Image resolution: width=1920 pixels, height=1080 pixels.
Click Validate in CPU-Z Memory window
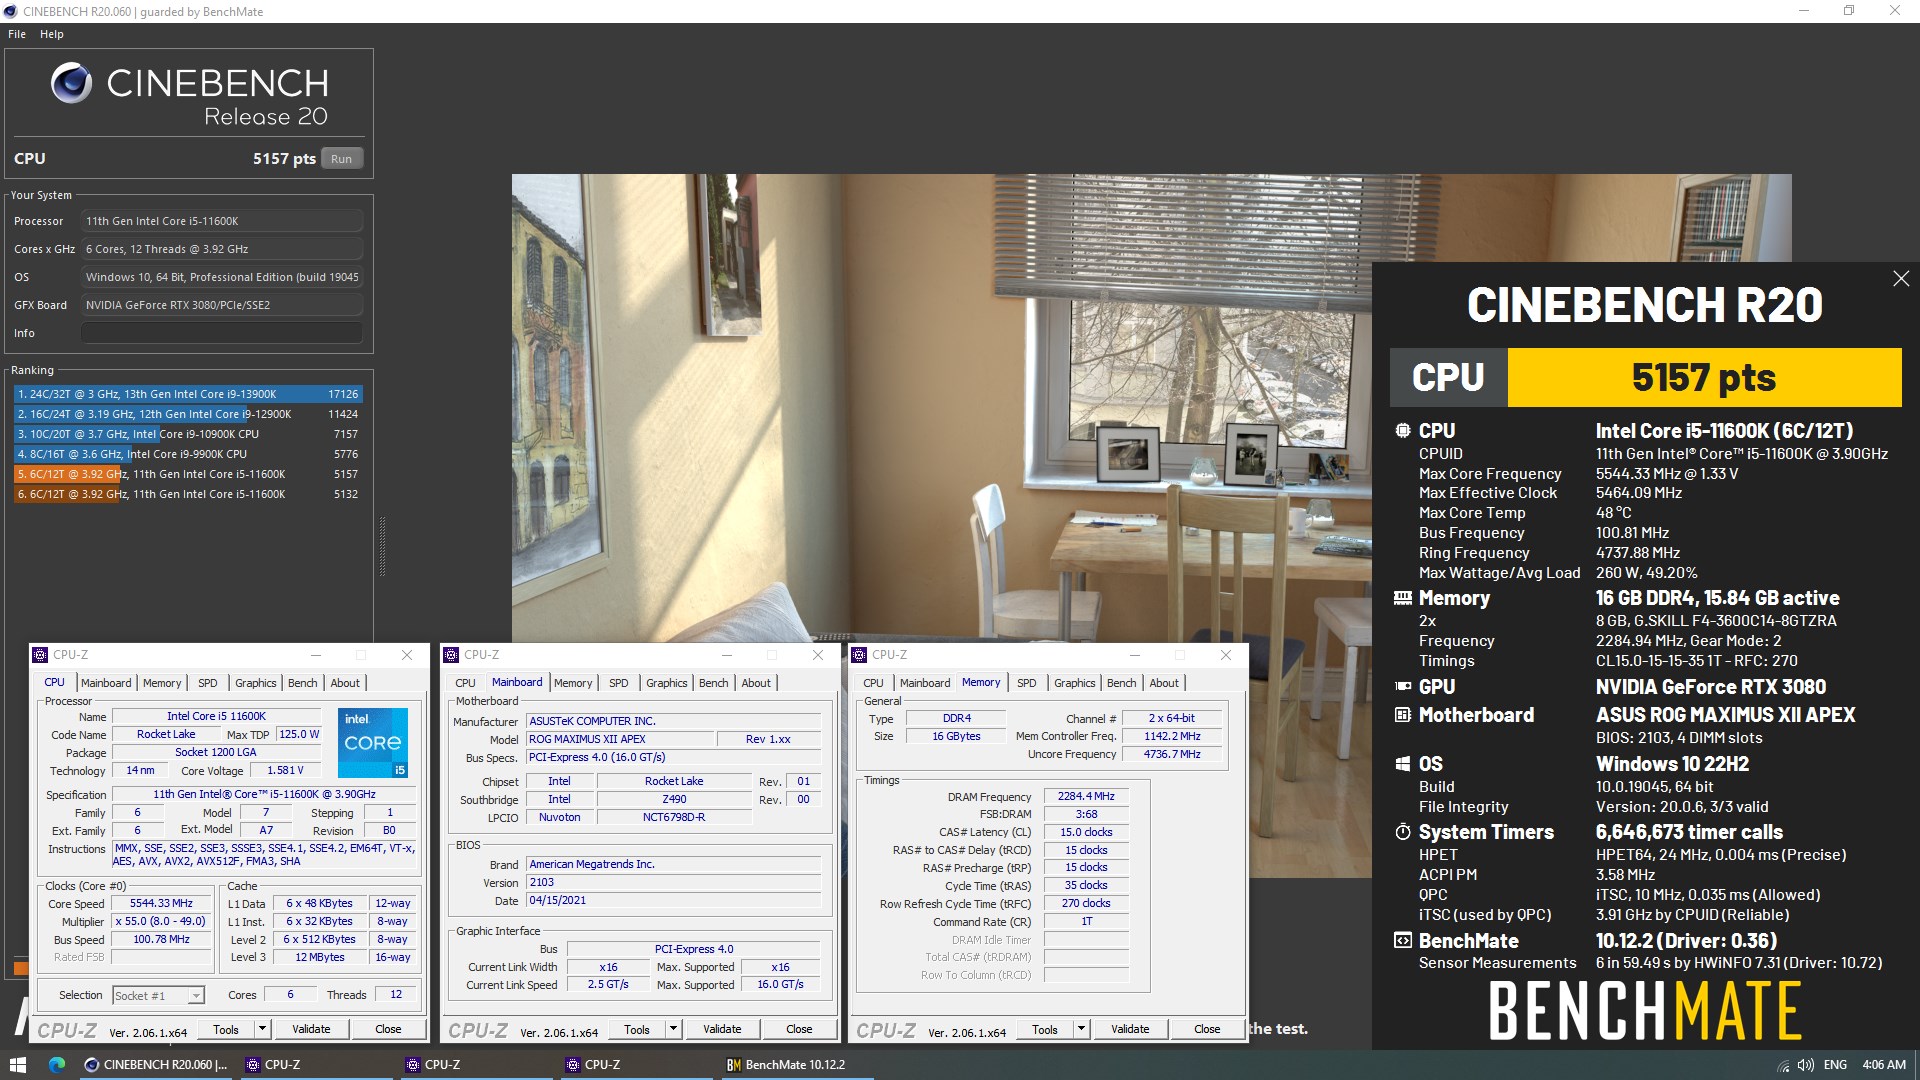point(1130,1029)
